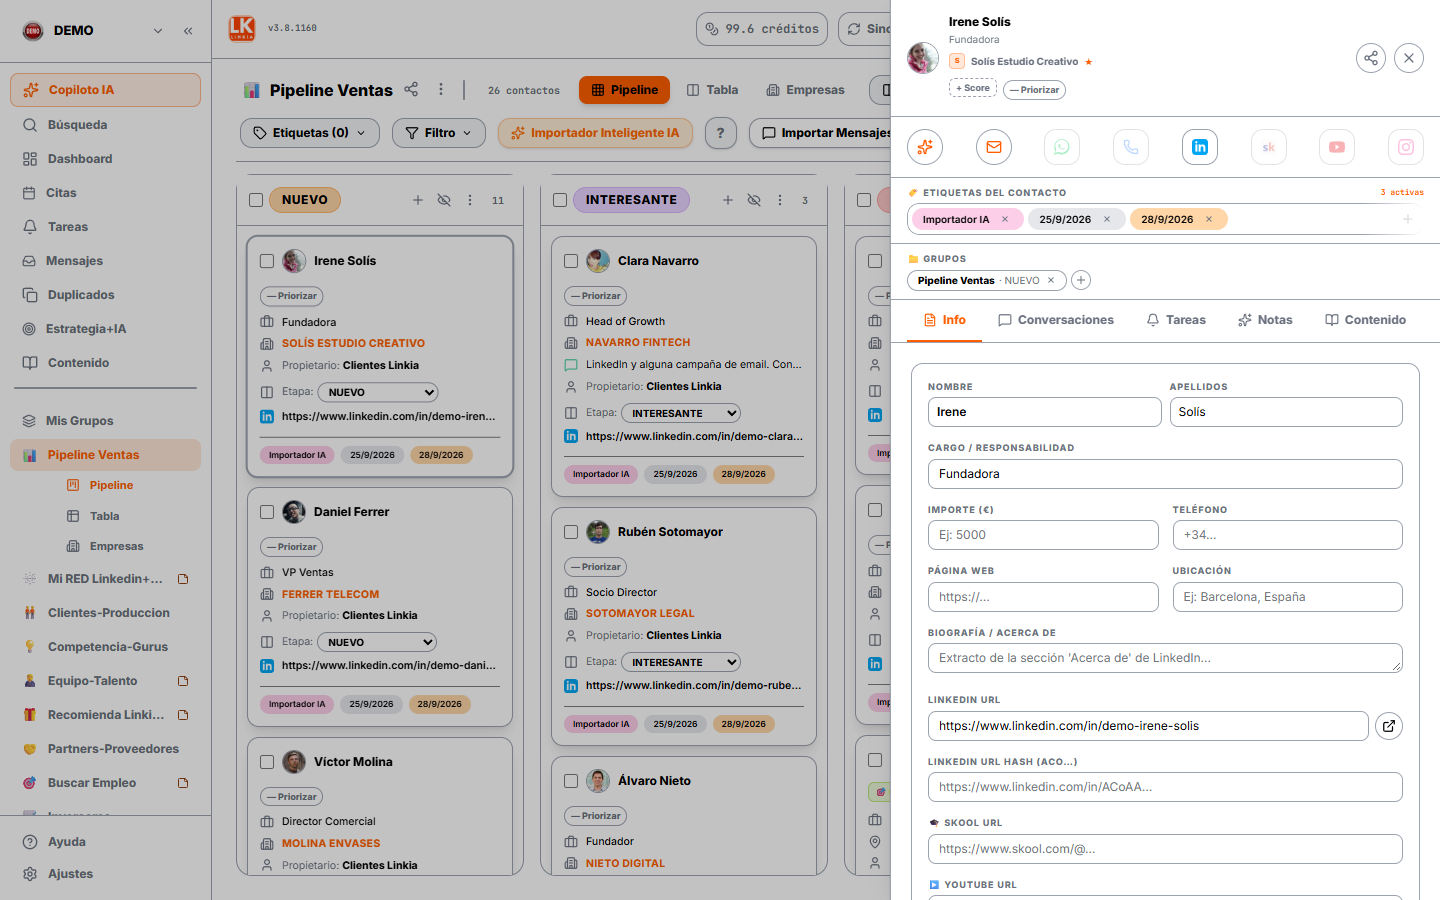This screenshot has width=1440, height=900.
Task: Open LinkedIn URL in external window
Action: pyautogui.click(x=1389, y=726)
